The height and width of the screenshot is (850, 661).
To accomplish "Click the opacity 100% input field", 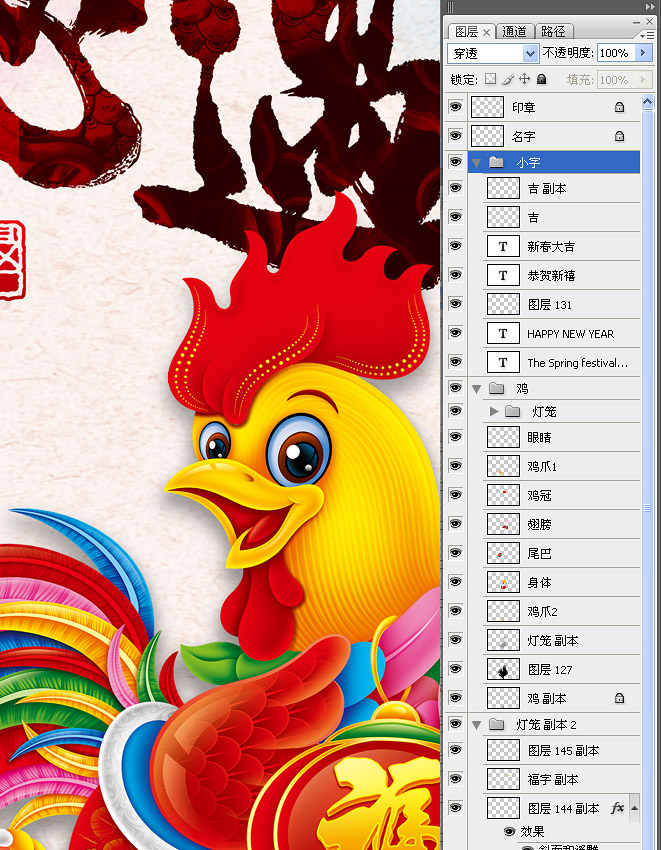I will [616, 53].
